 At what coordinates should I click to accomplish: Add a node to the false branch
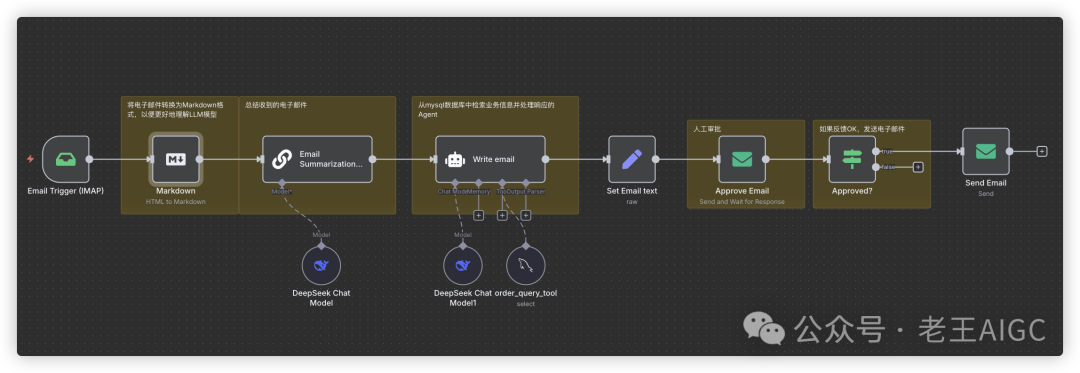click(x=918, y=167)
